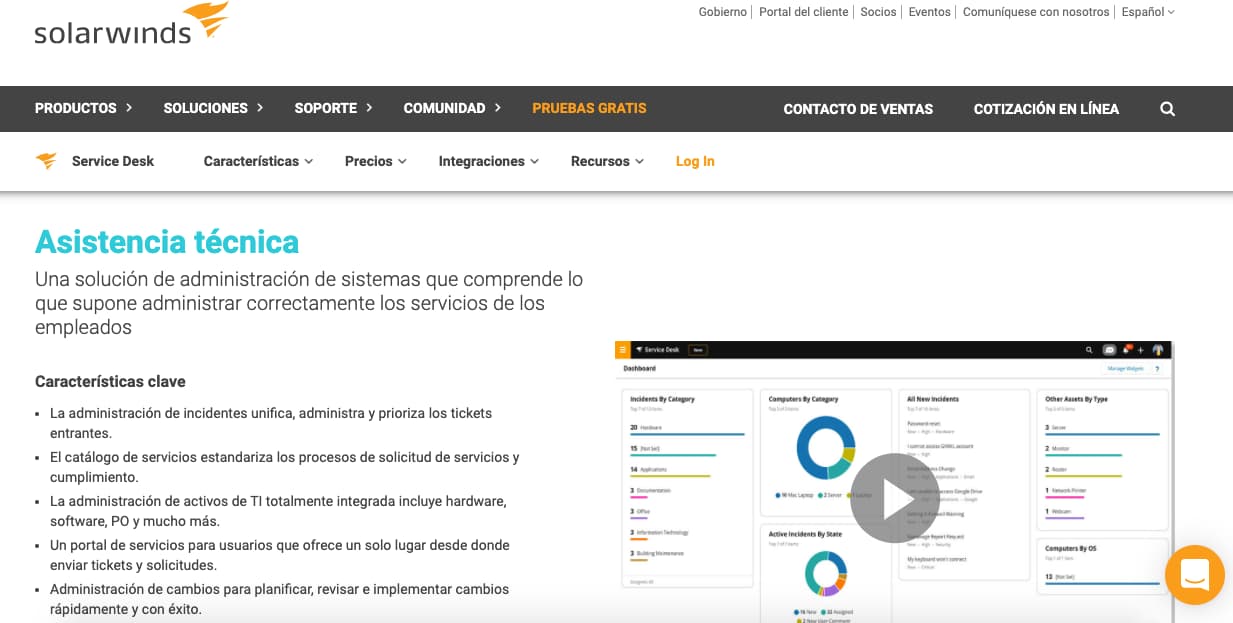The width and height of the screenshot is (1233, 623).
Task: Open the PRODUCTOS menu
Action: pos(76,108)
